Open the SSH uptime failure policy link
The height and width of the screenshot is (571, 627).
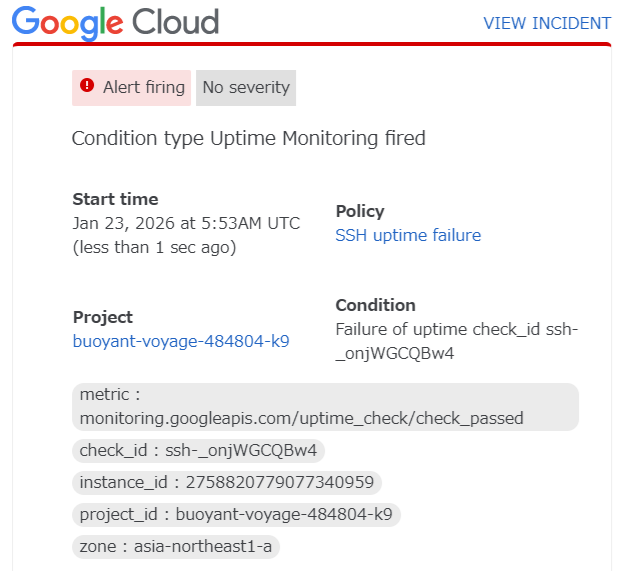click(x=408, y=235)
